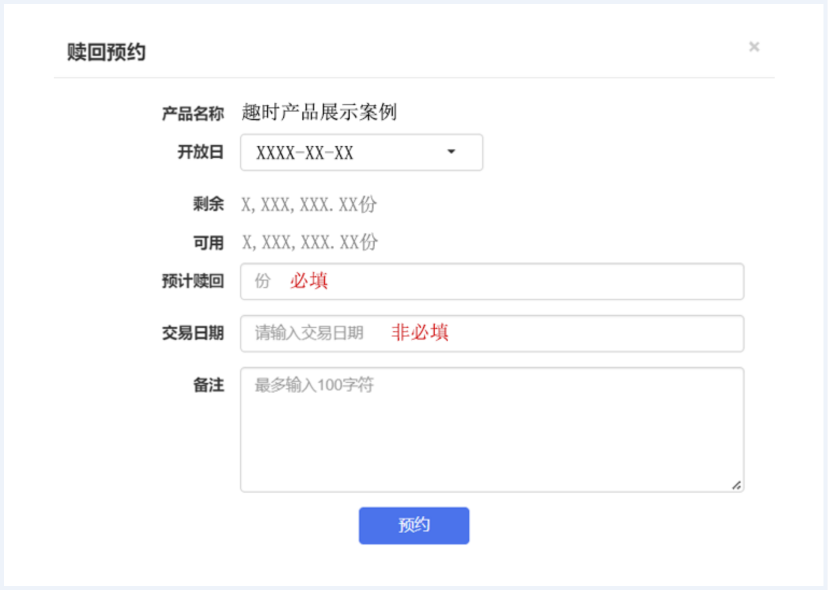This screenshot has height=590, width=828.
Task: Click the red 必填 annotation text
Action: (x=309, y=280)
